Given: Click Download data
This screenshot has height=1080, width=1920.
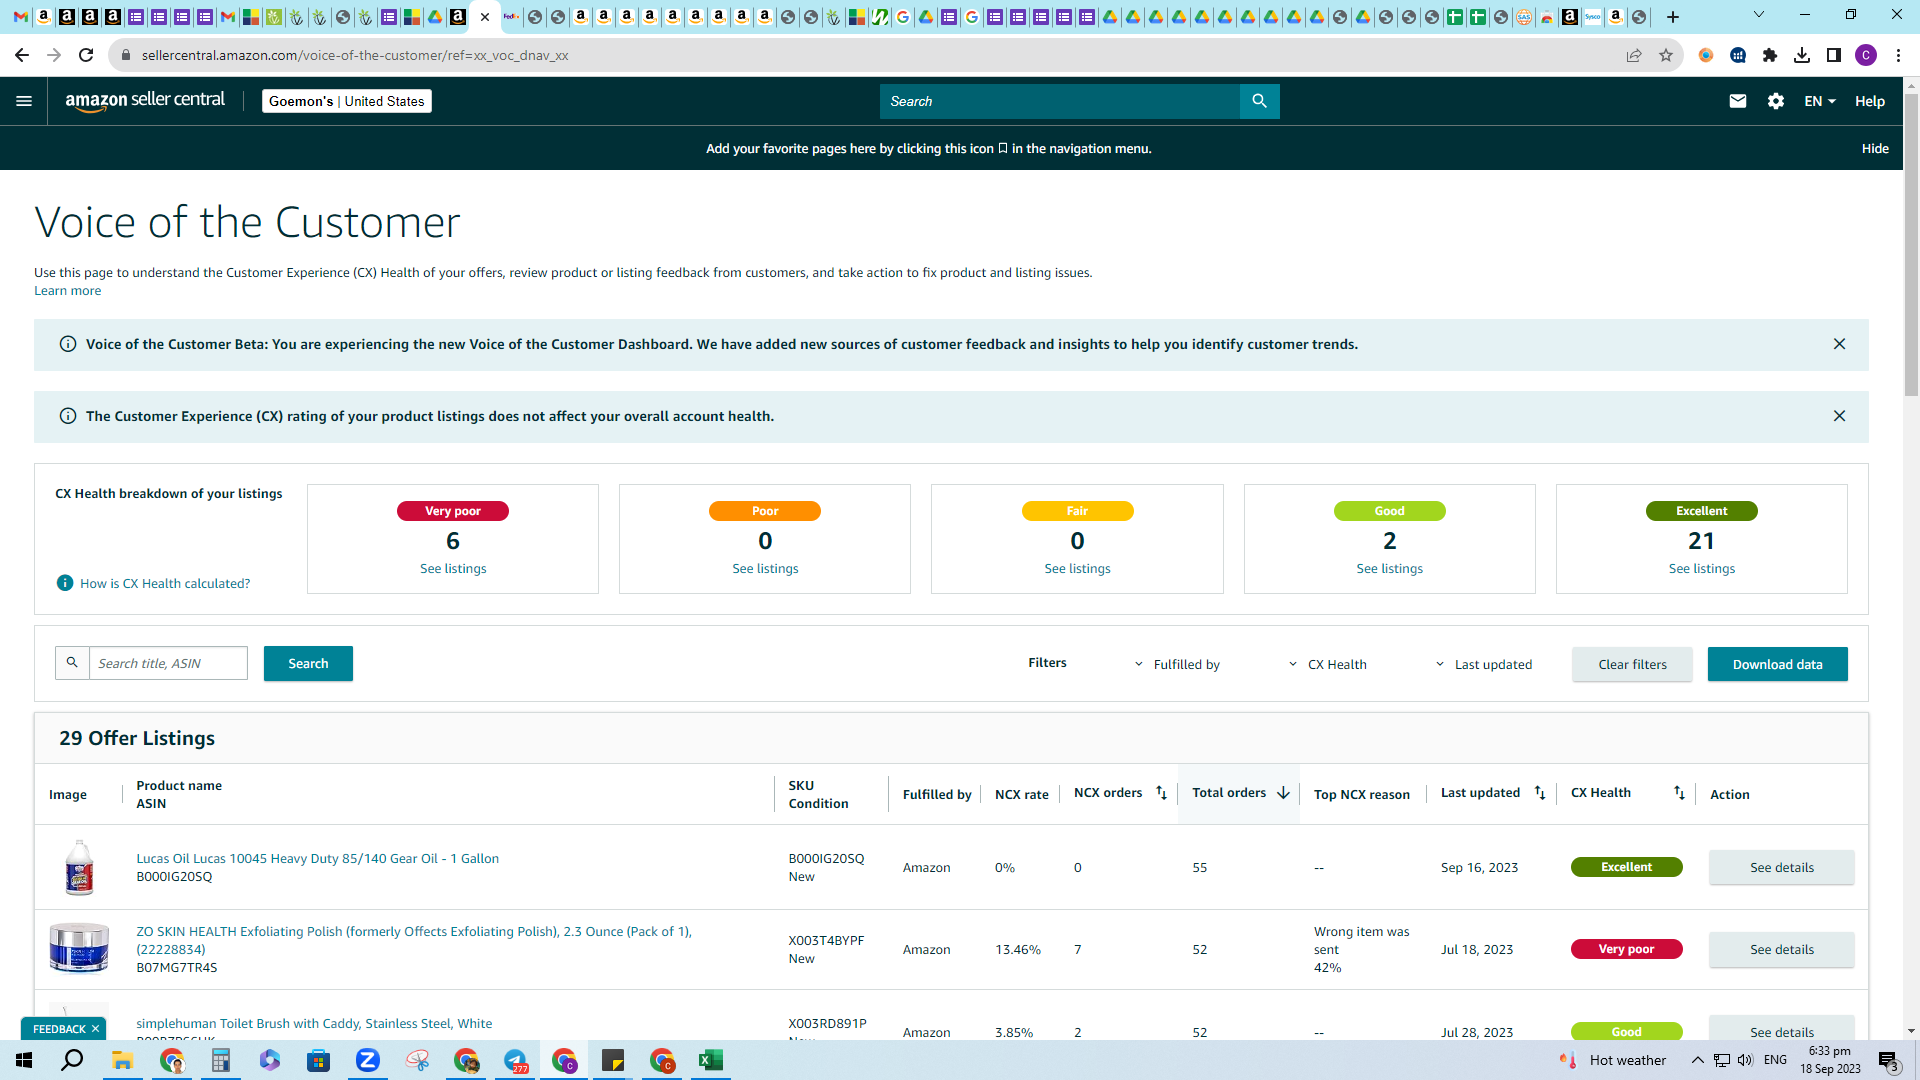Looking at the screenshot, I should (x=1777, y=664).
